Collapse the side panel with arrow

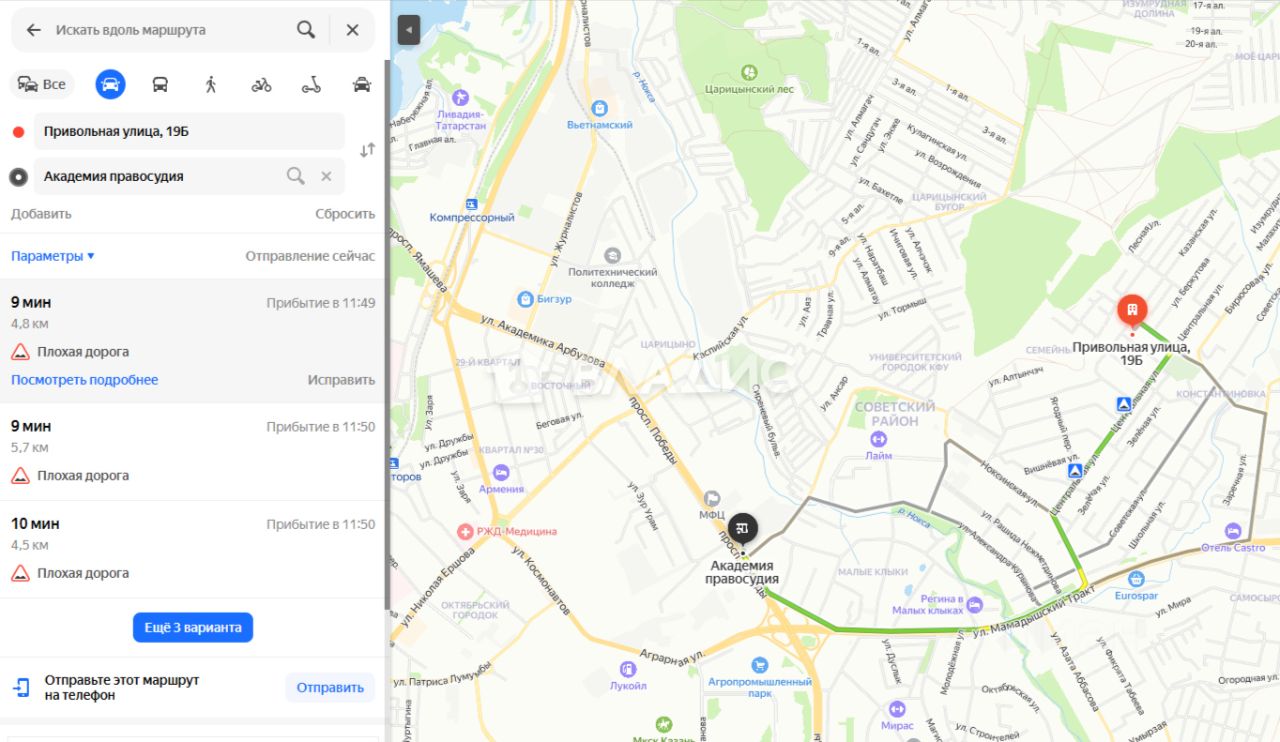(x=408, y=30)
